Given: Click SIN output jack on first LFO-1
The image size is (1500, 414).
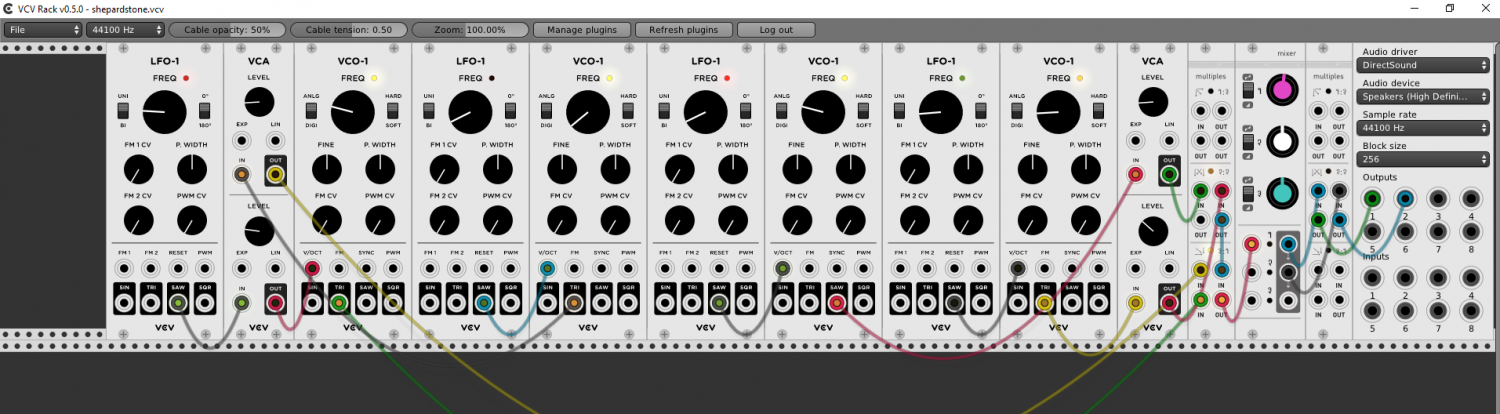Looking at the screenshot, I should pyautogui.click(x=123, y=302).
